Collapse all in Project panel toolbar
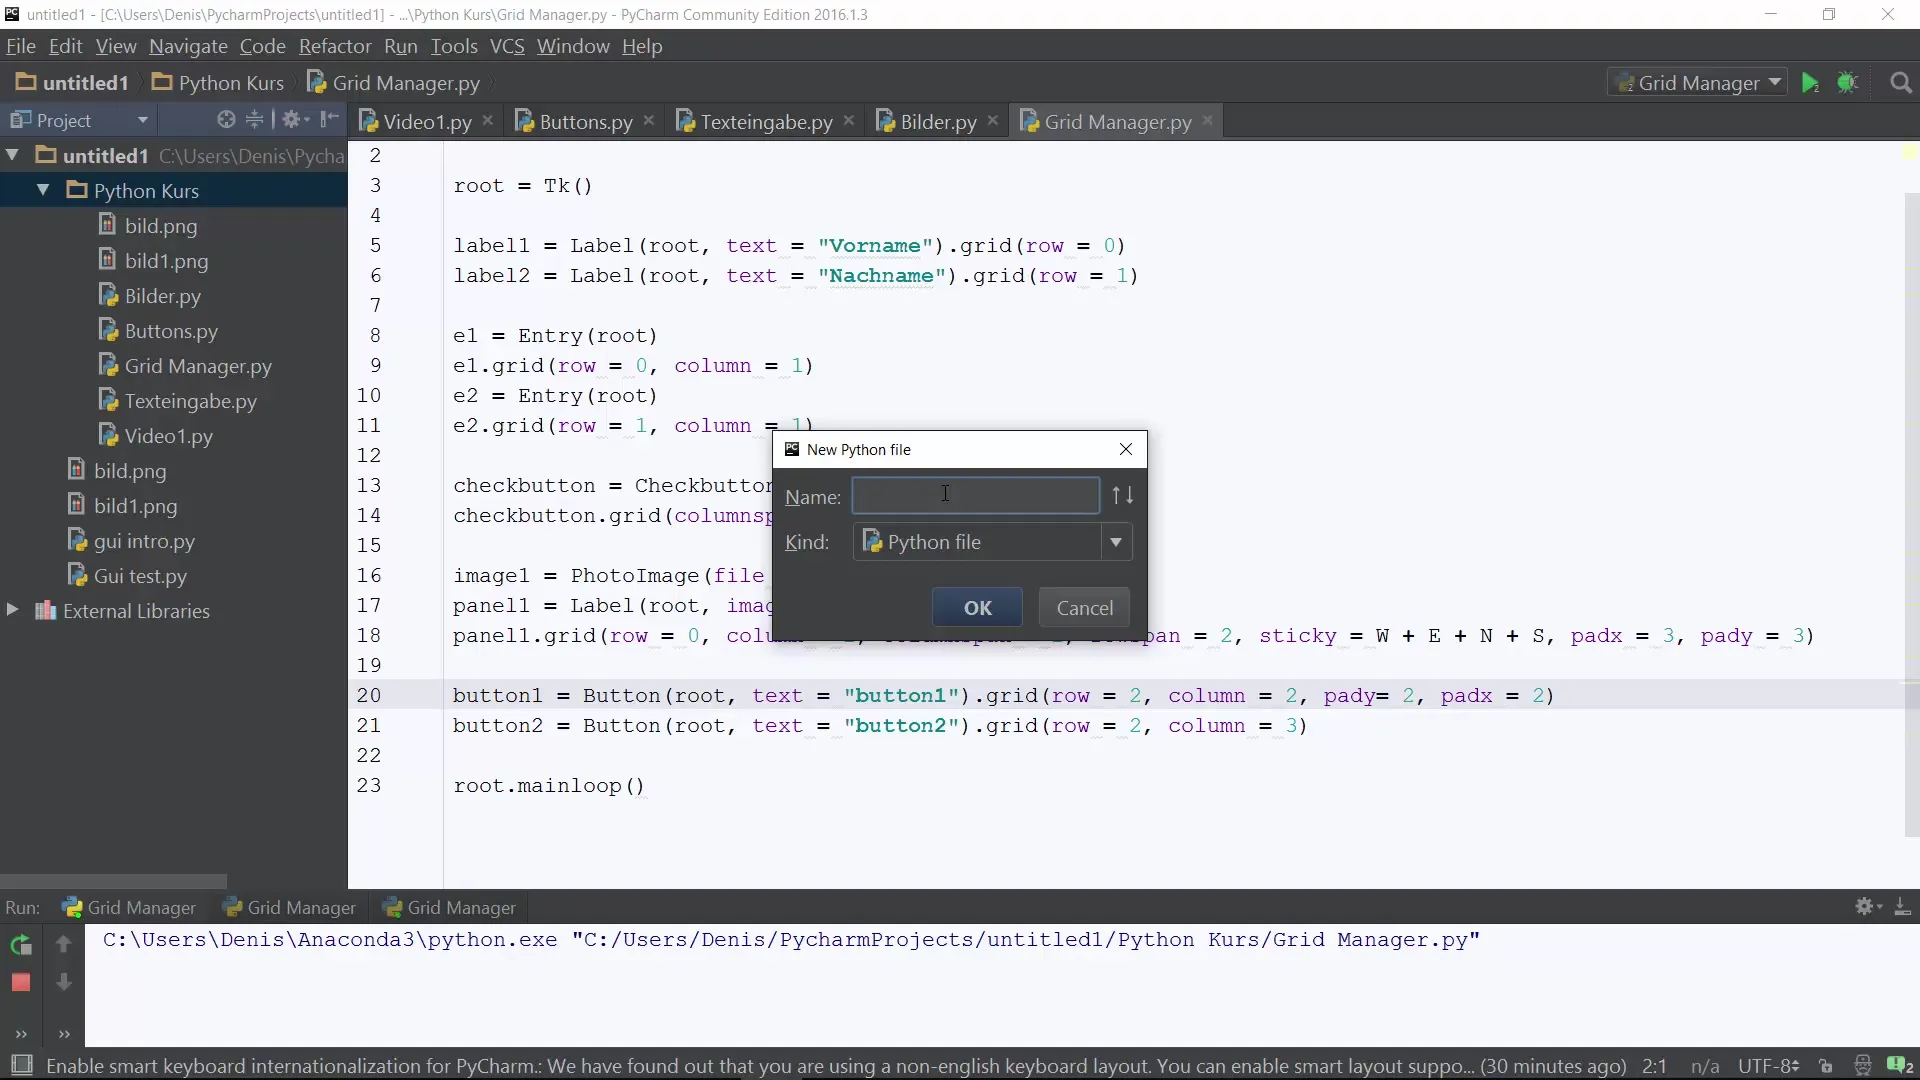Screen dimensions: 1920x1080 tap(255, 120)
